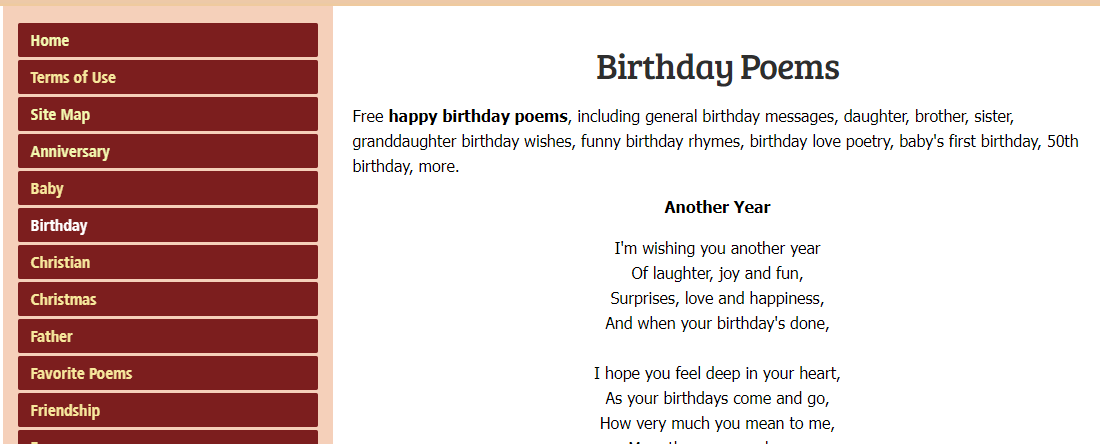Open the Site Map link

(x=60, y=115)
